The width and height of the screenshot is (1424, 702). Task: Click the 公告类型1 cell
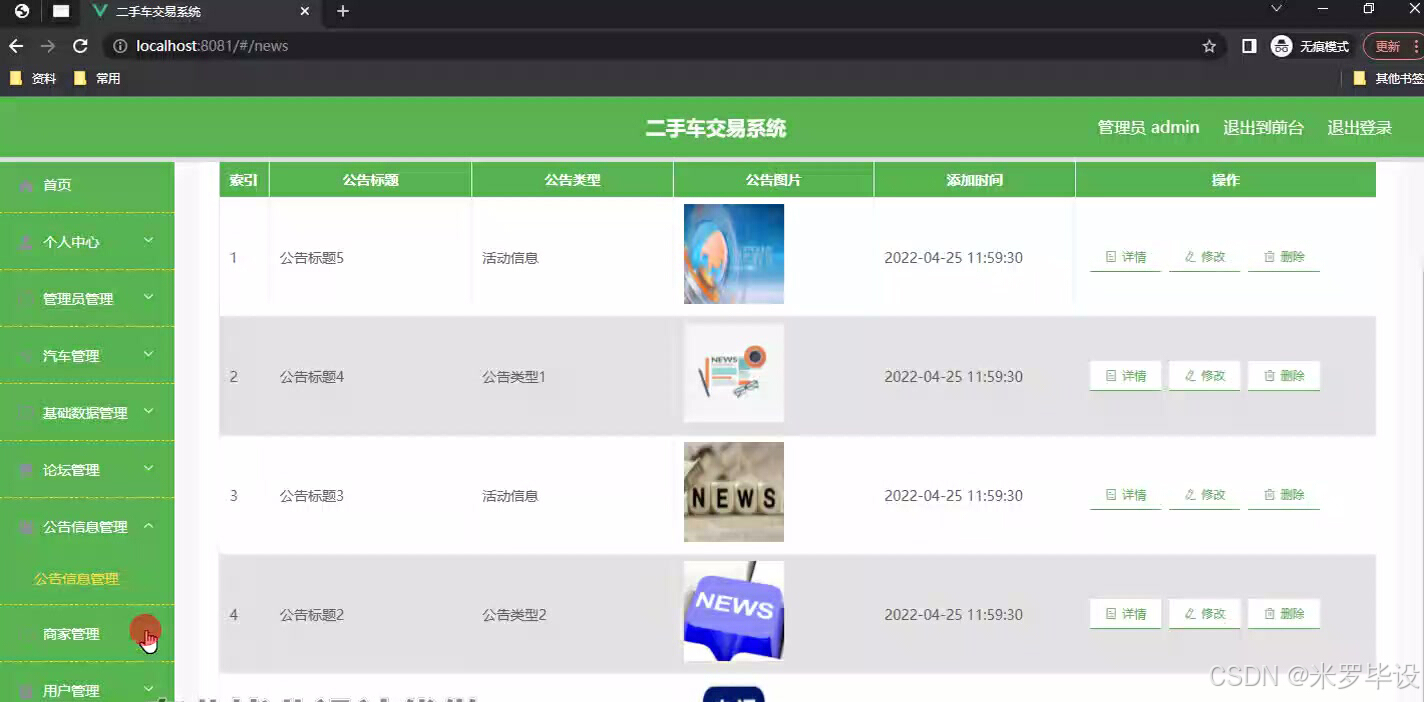tap(514, 377)
